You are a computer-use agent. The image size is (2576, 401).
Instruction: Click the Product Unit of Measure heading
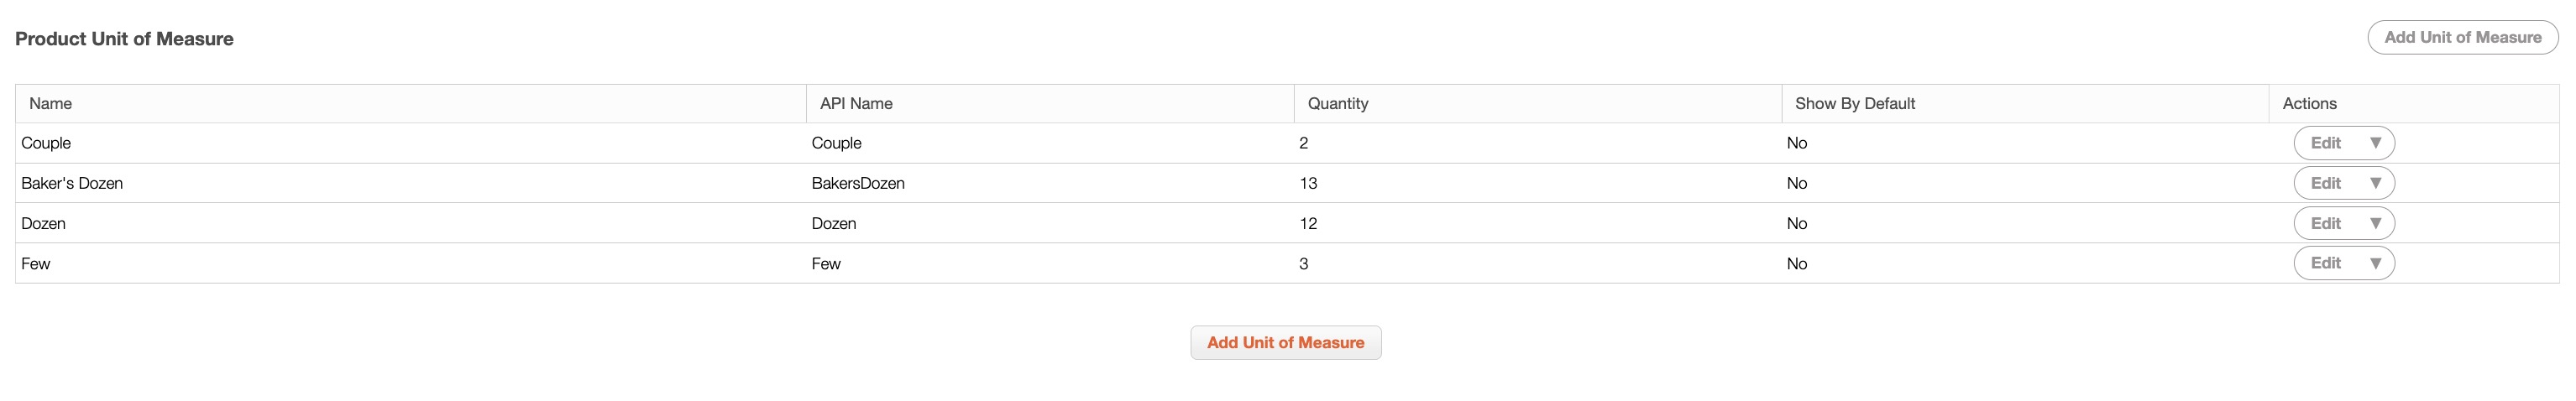(124, 39)
